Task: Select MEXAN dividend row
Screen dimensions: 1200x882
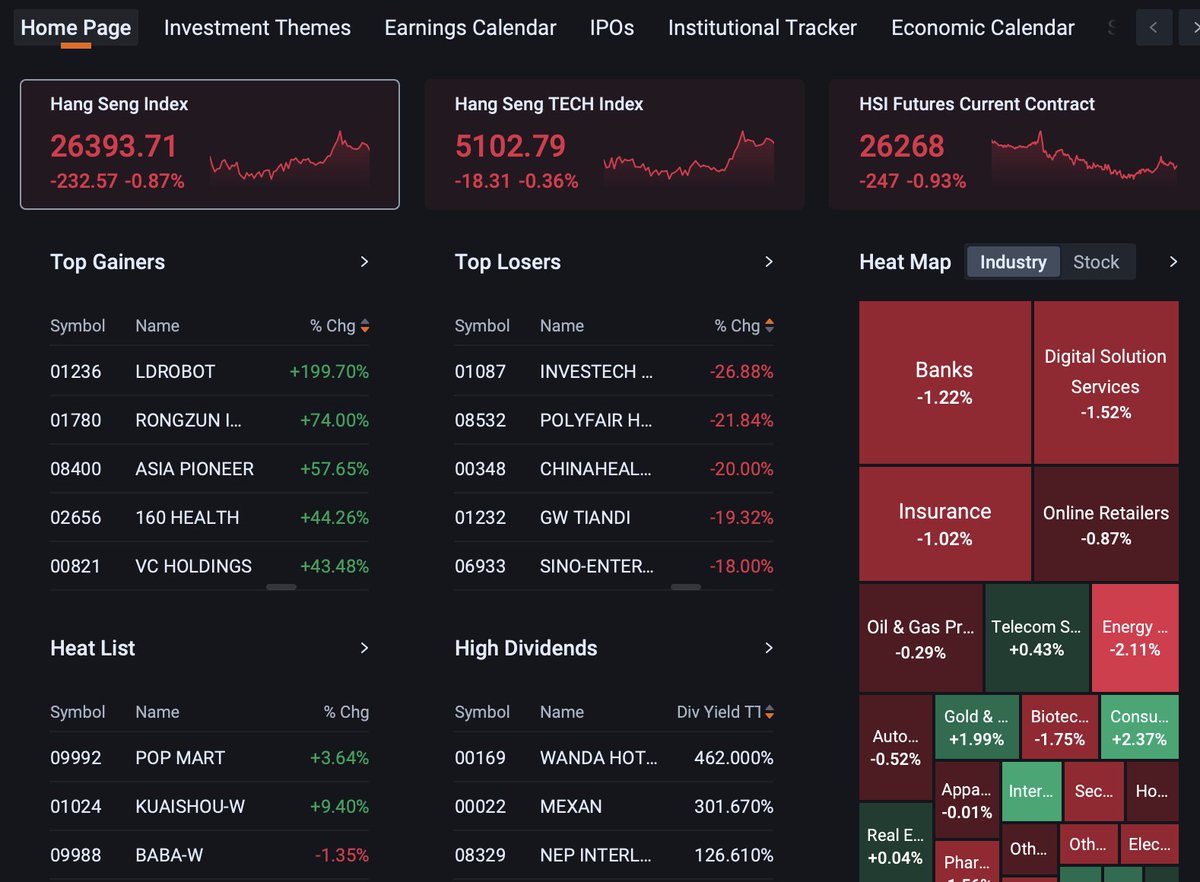Action: pyautogui.click(x=614, y=806)
